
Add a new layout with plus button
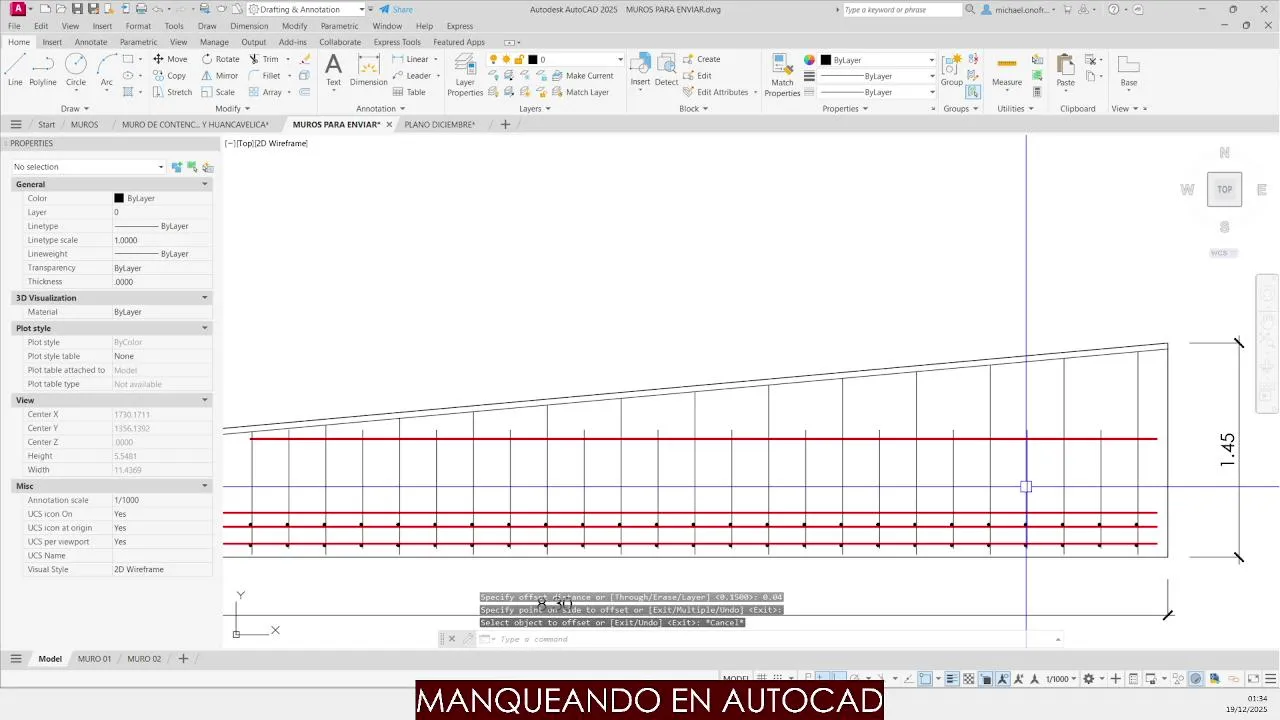[x=183, y=659]
